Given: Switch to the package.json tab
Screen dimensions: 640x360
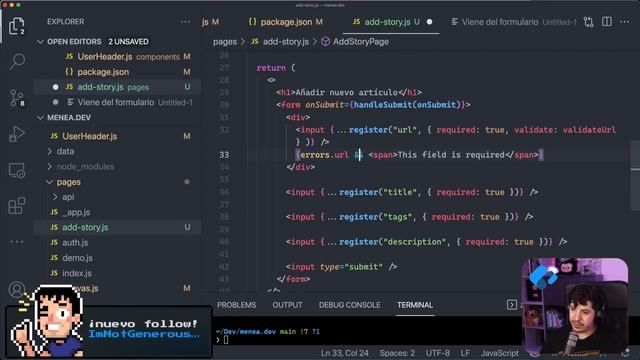Looking at the screenshot, I should [286, 22].
